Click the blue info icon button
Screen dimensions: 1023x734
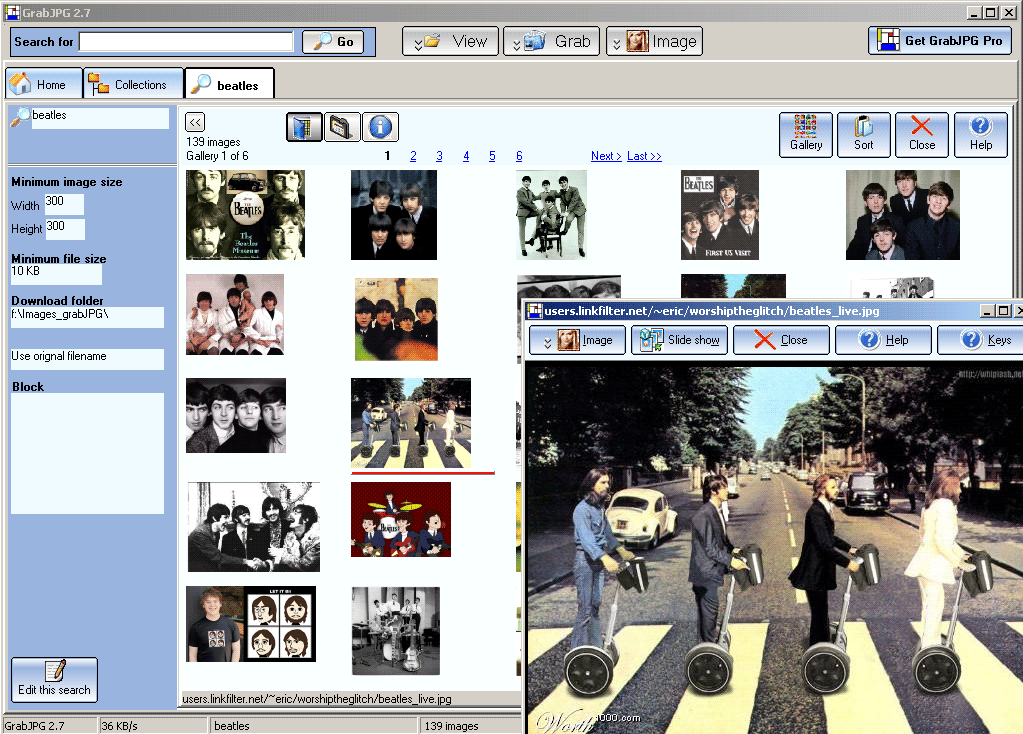click(380, 127)
